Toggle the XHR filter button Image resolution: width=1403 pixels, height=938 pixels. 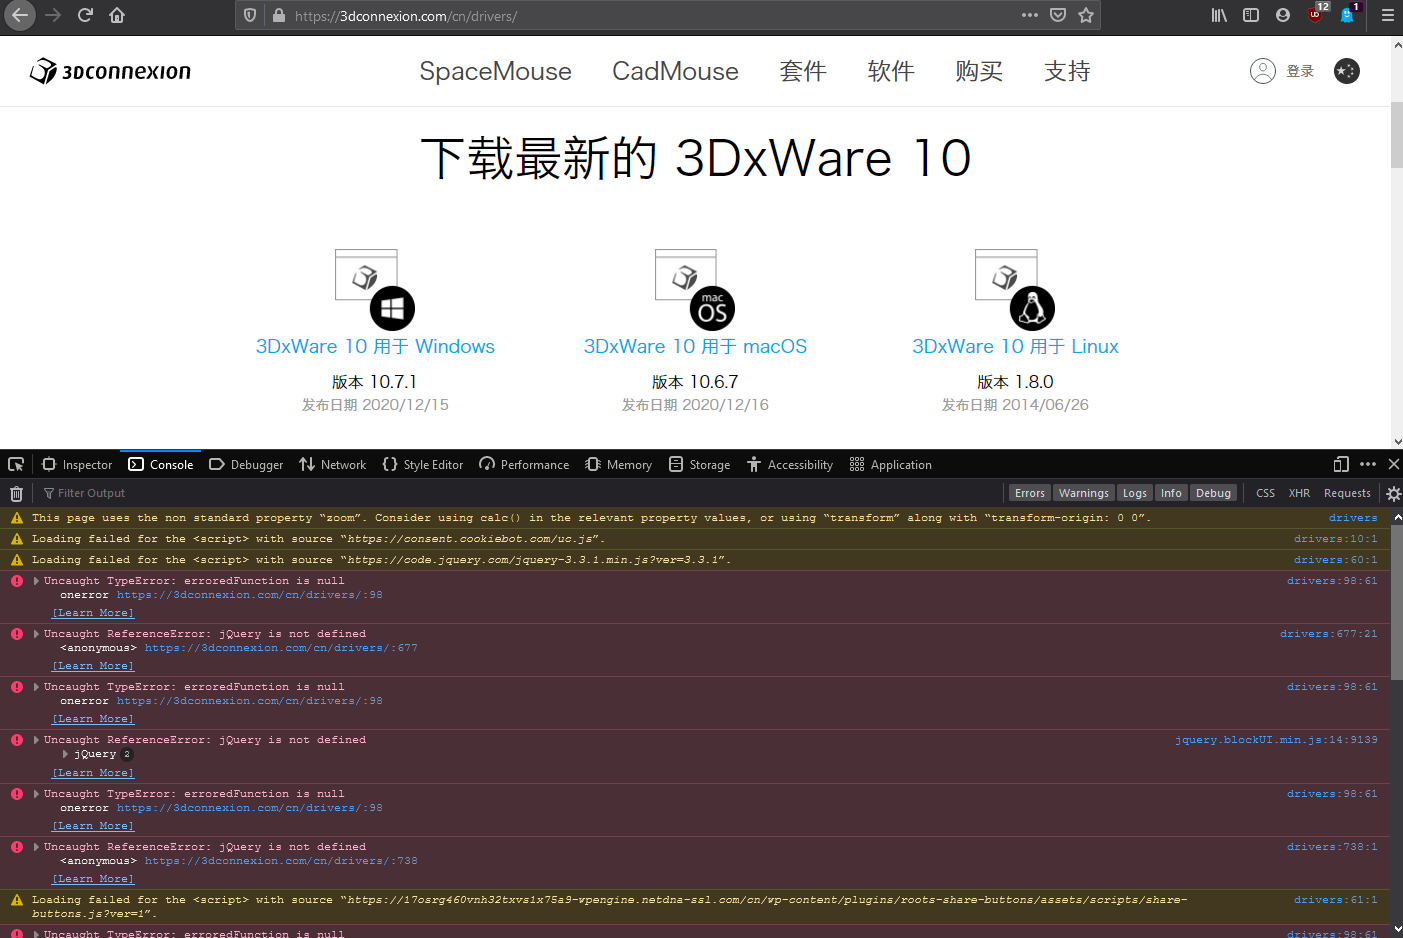coord(1299,493)
